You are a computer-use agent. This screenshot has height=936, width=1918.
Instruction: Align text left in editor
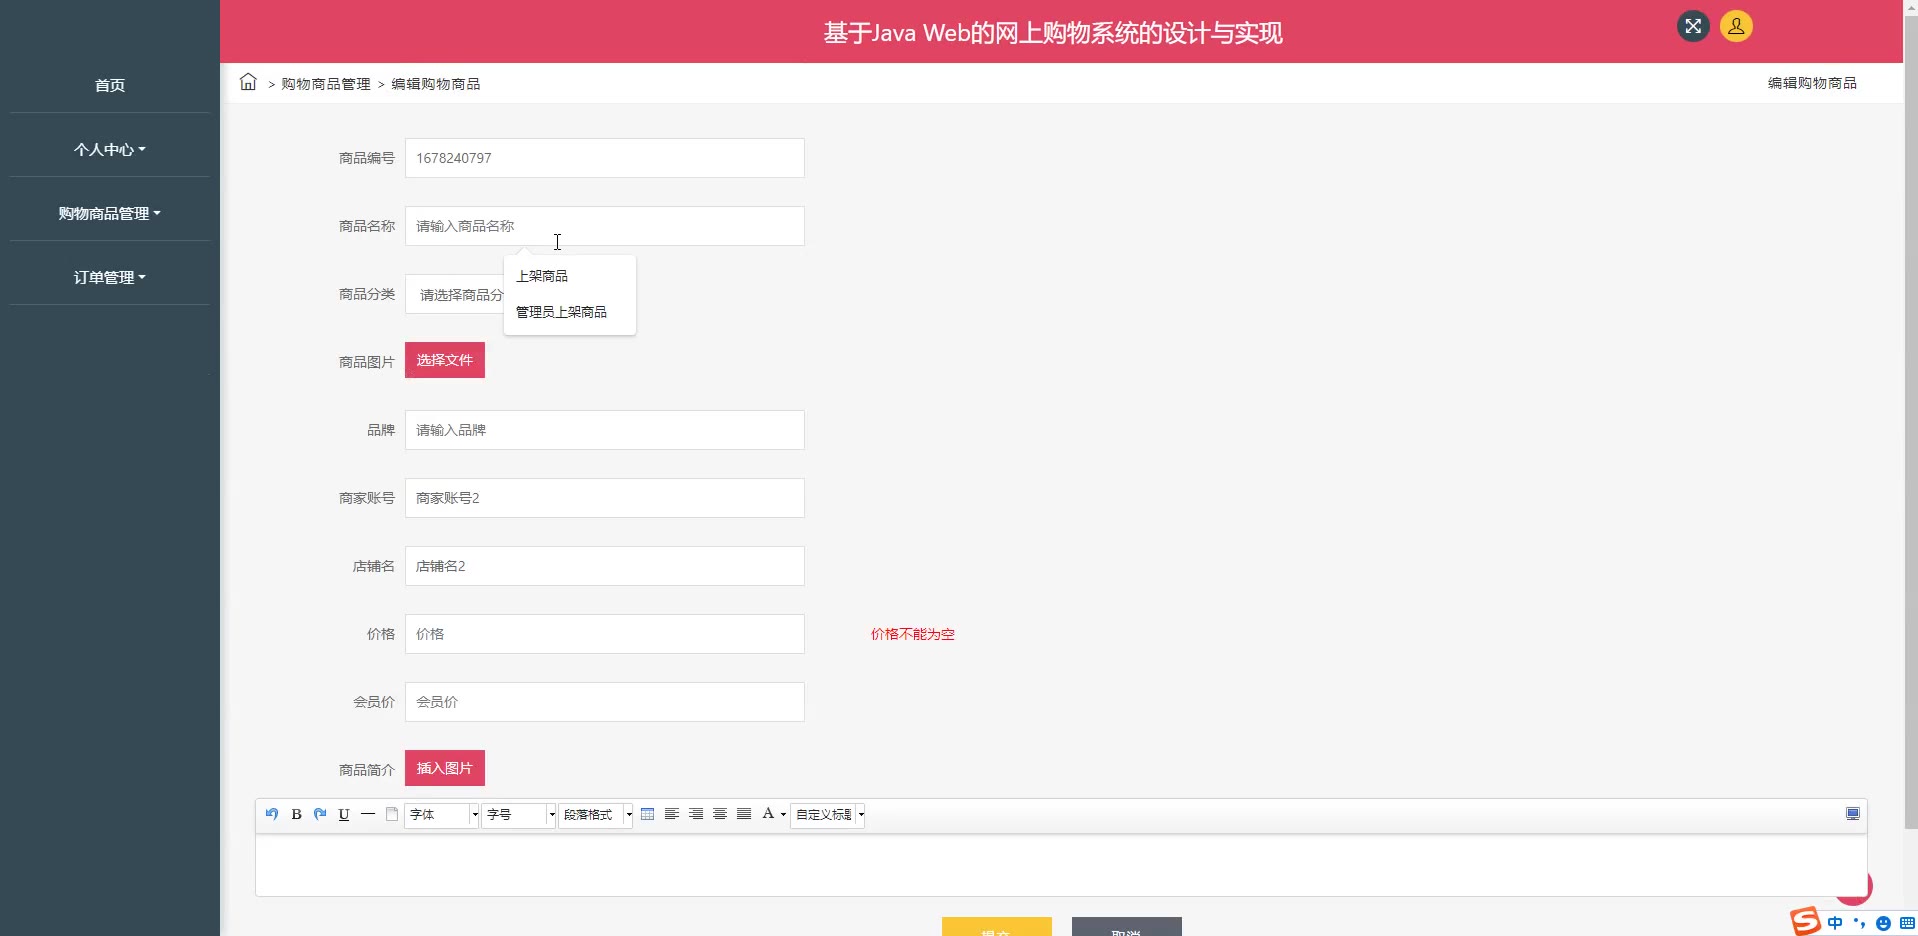[x=672, y=814]
